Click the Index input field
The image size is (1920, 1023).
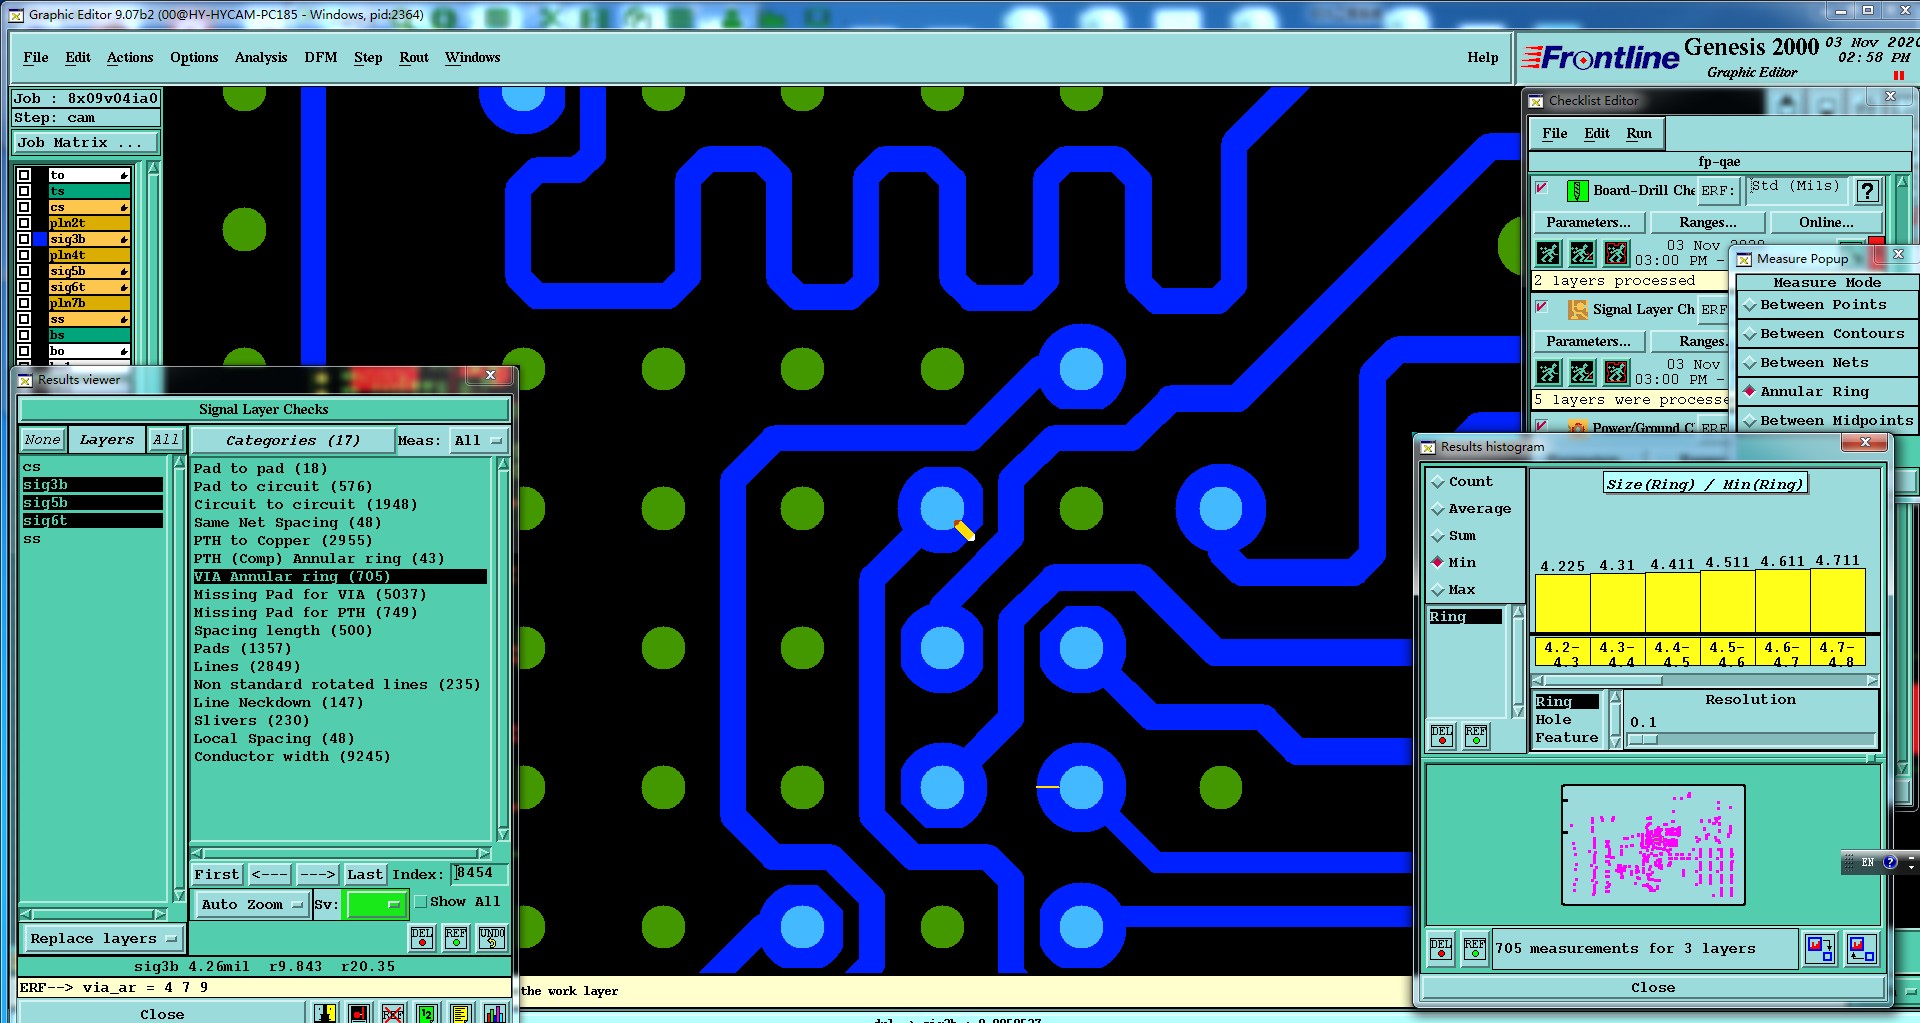(x=479, y=873)
